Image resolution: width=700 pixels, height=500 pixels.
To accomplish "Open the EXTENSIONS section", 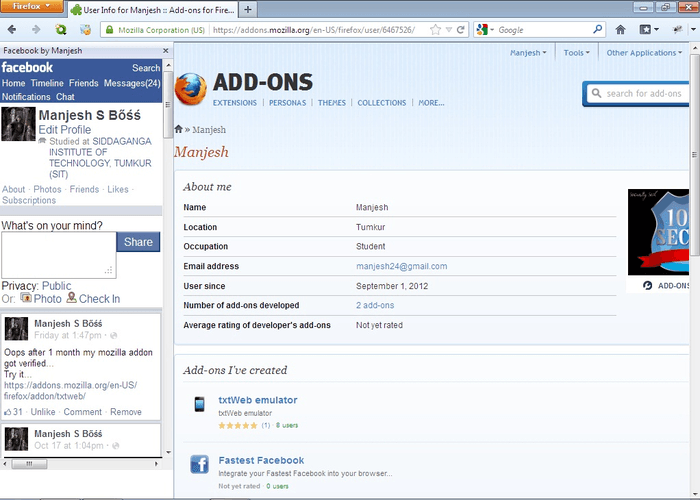I will coord(235,103).
